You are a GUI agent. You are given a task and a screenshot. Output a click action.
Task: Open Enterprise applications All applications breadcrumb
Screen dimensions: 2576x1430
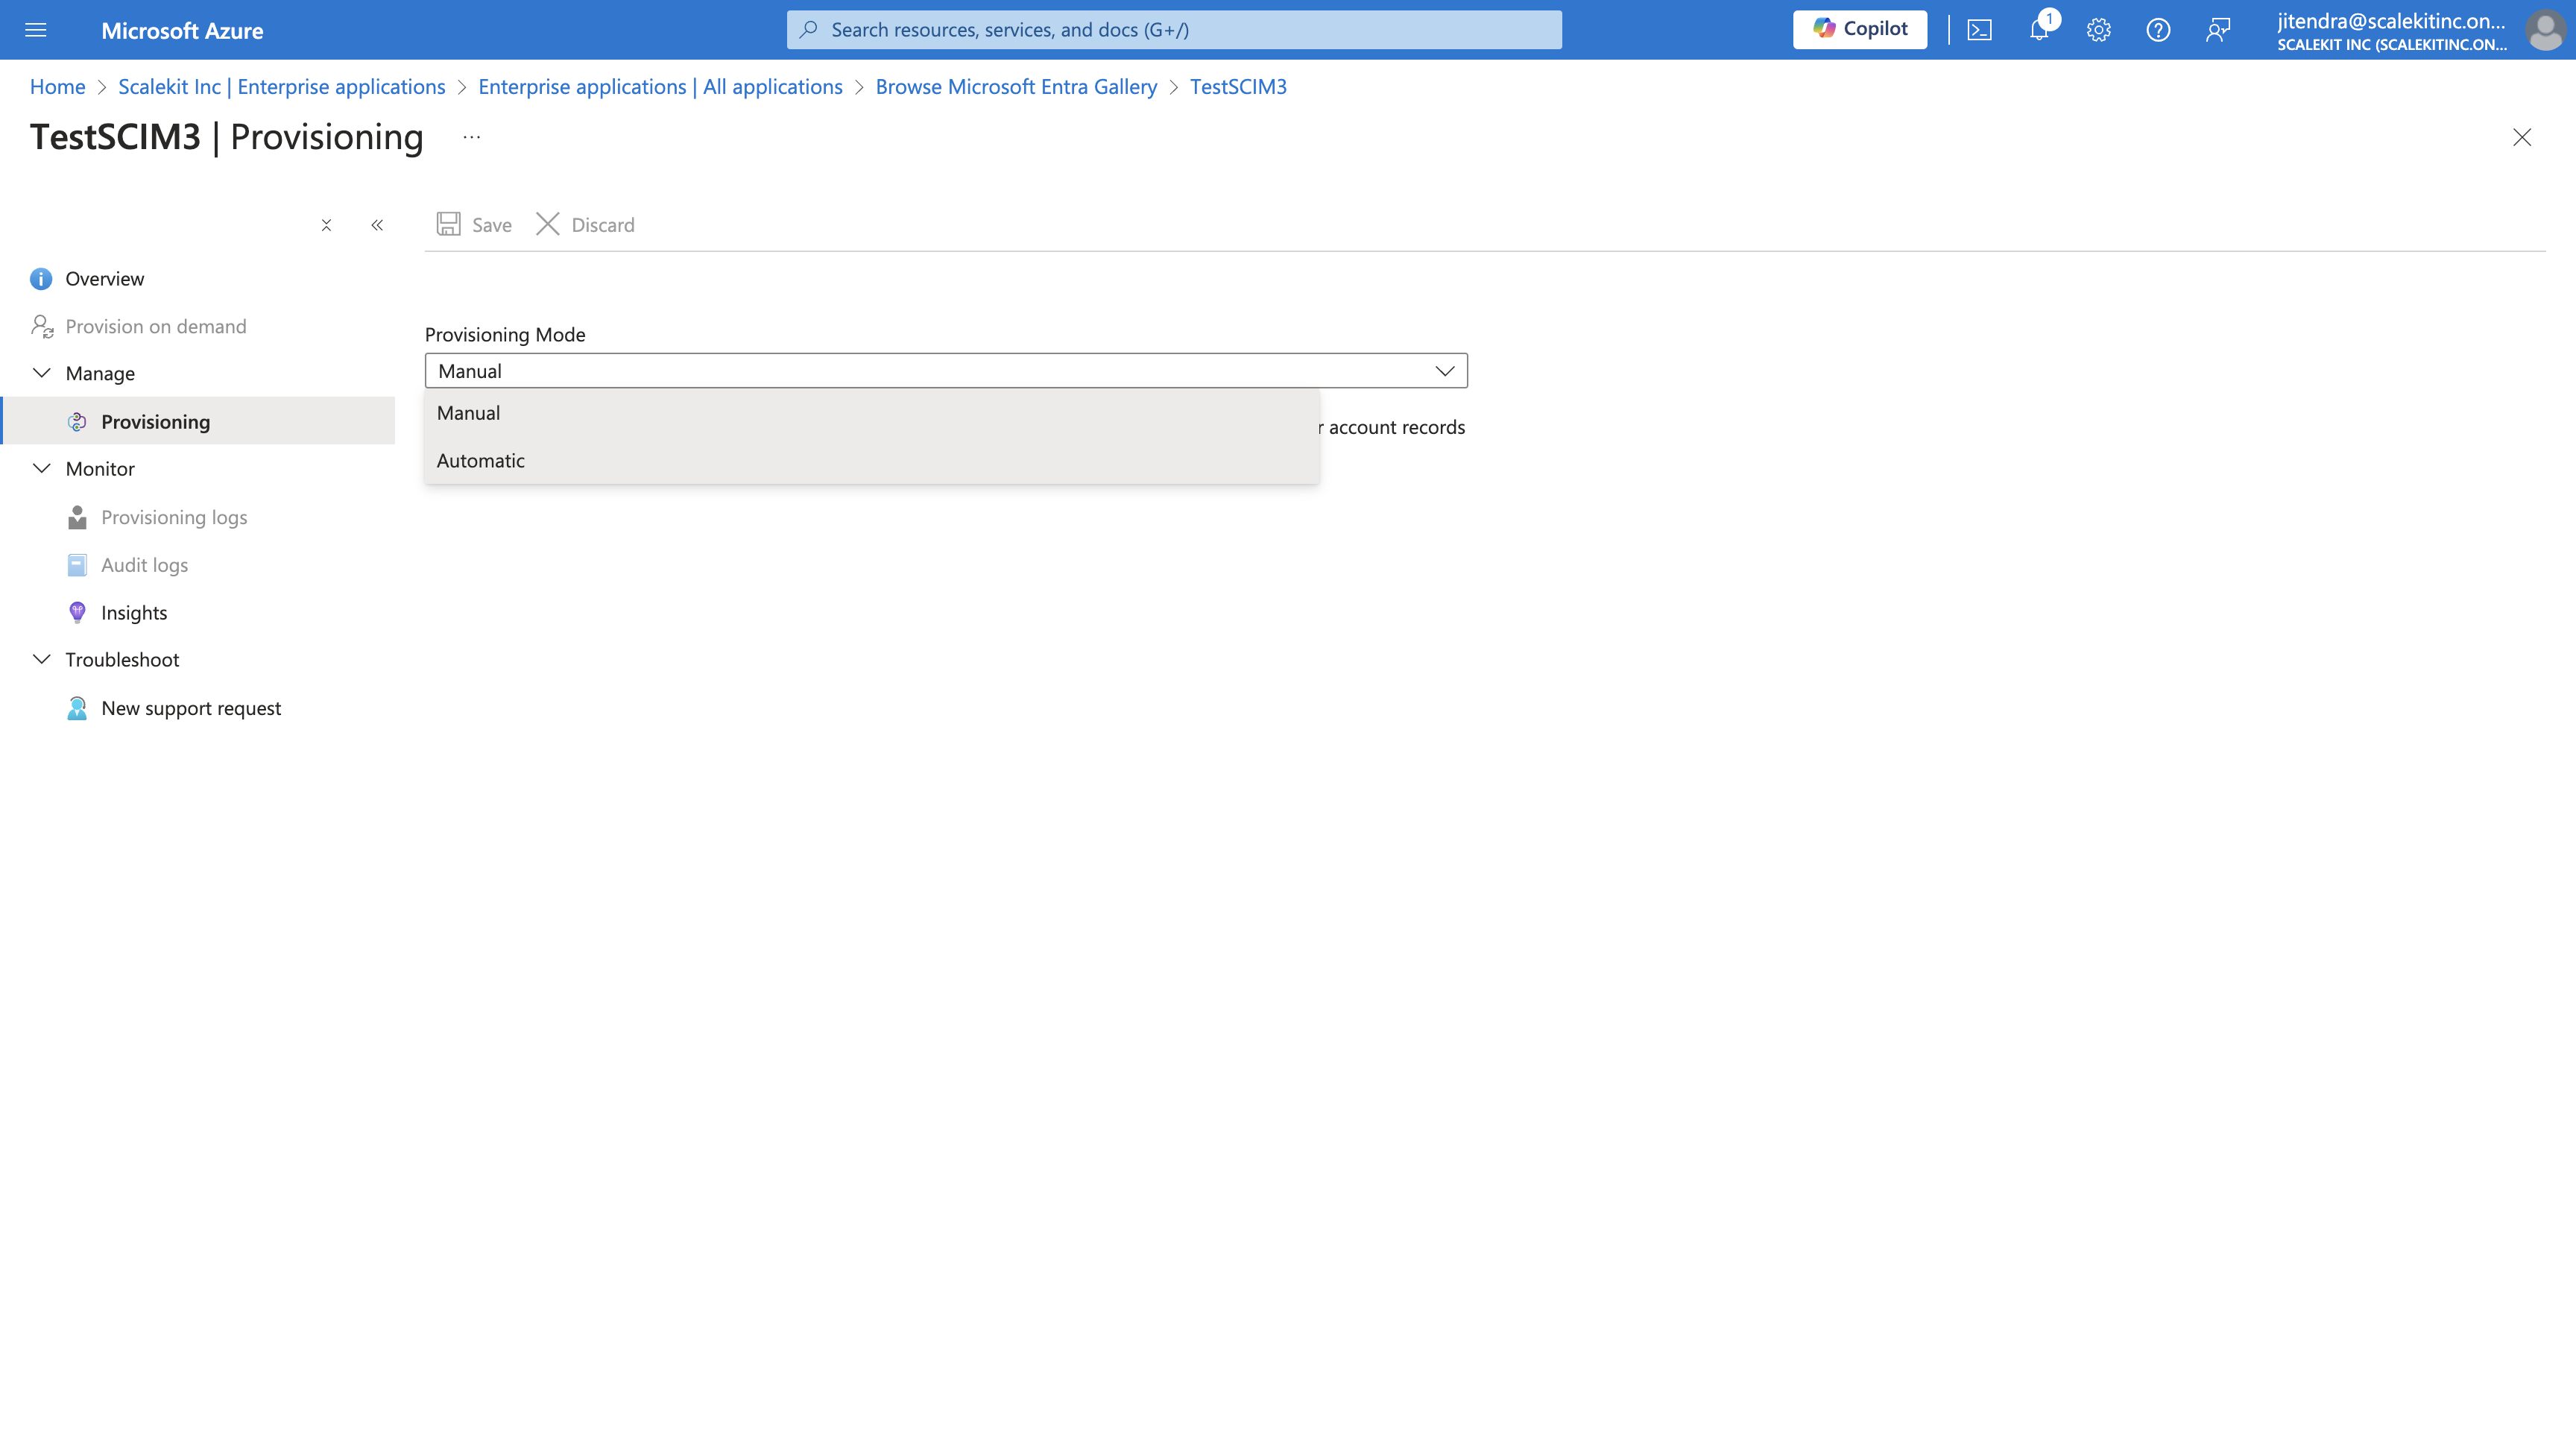tap(660, 87)
